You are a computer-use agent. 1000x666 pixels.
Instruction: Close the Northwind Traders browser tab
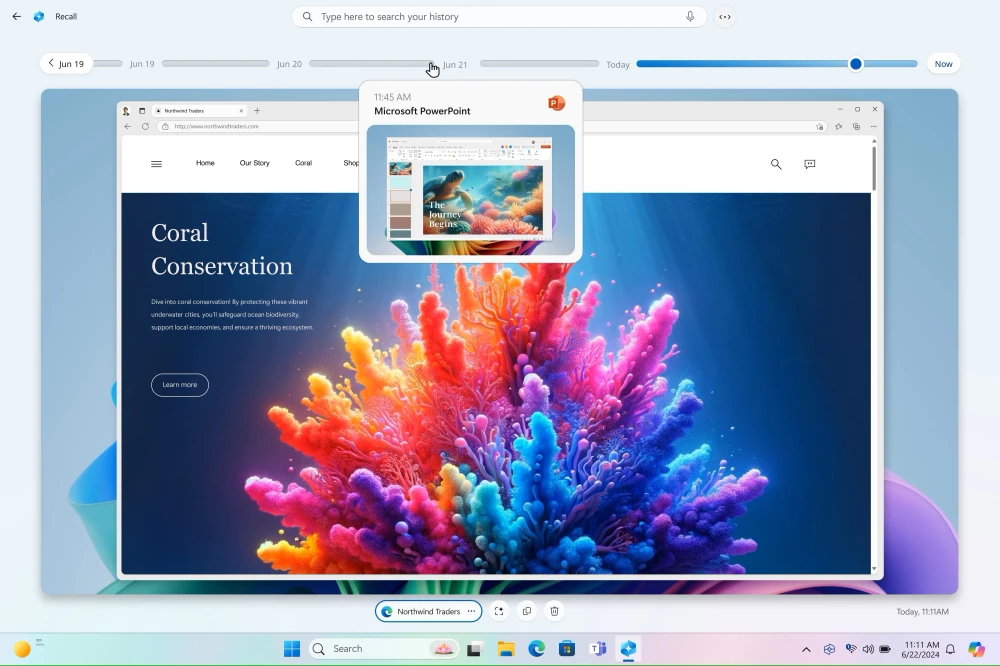(241, 110)
